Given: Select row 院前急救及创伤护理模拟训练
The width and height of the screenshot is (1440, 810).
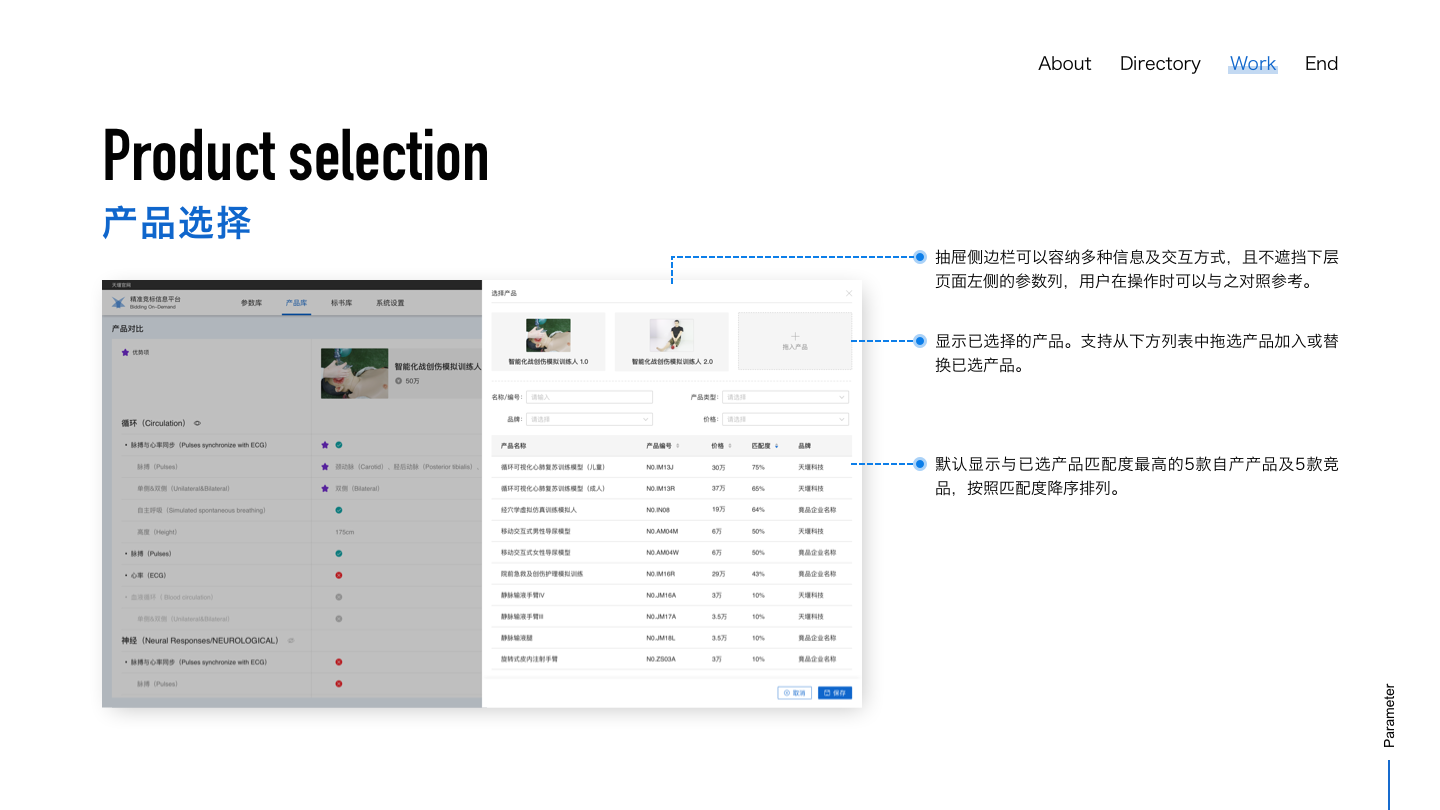Looking at the screenshot, I should tap(671, 574).
